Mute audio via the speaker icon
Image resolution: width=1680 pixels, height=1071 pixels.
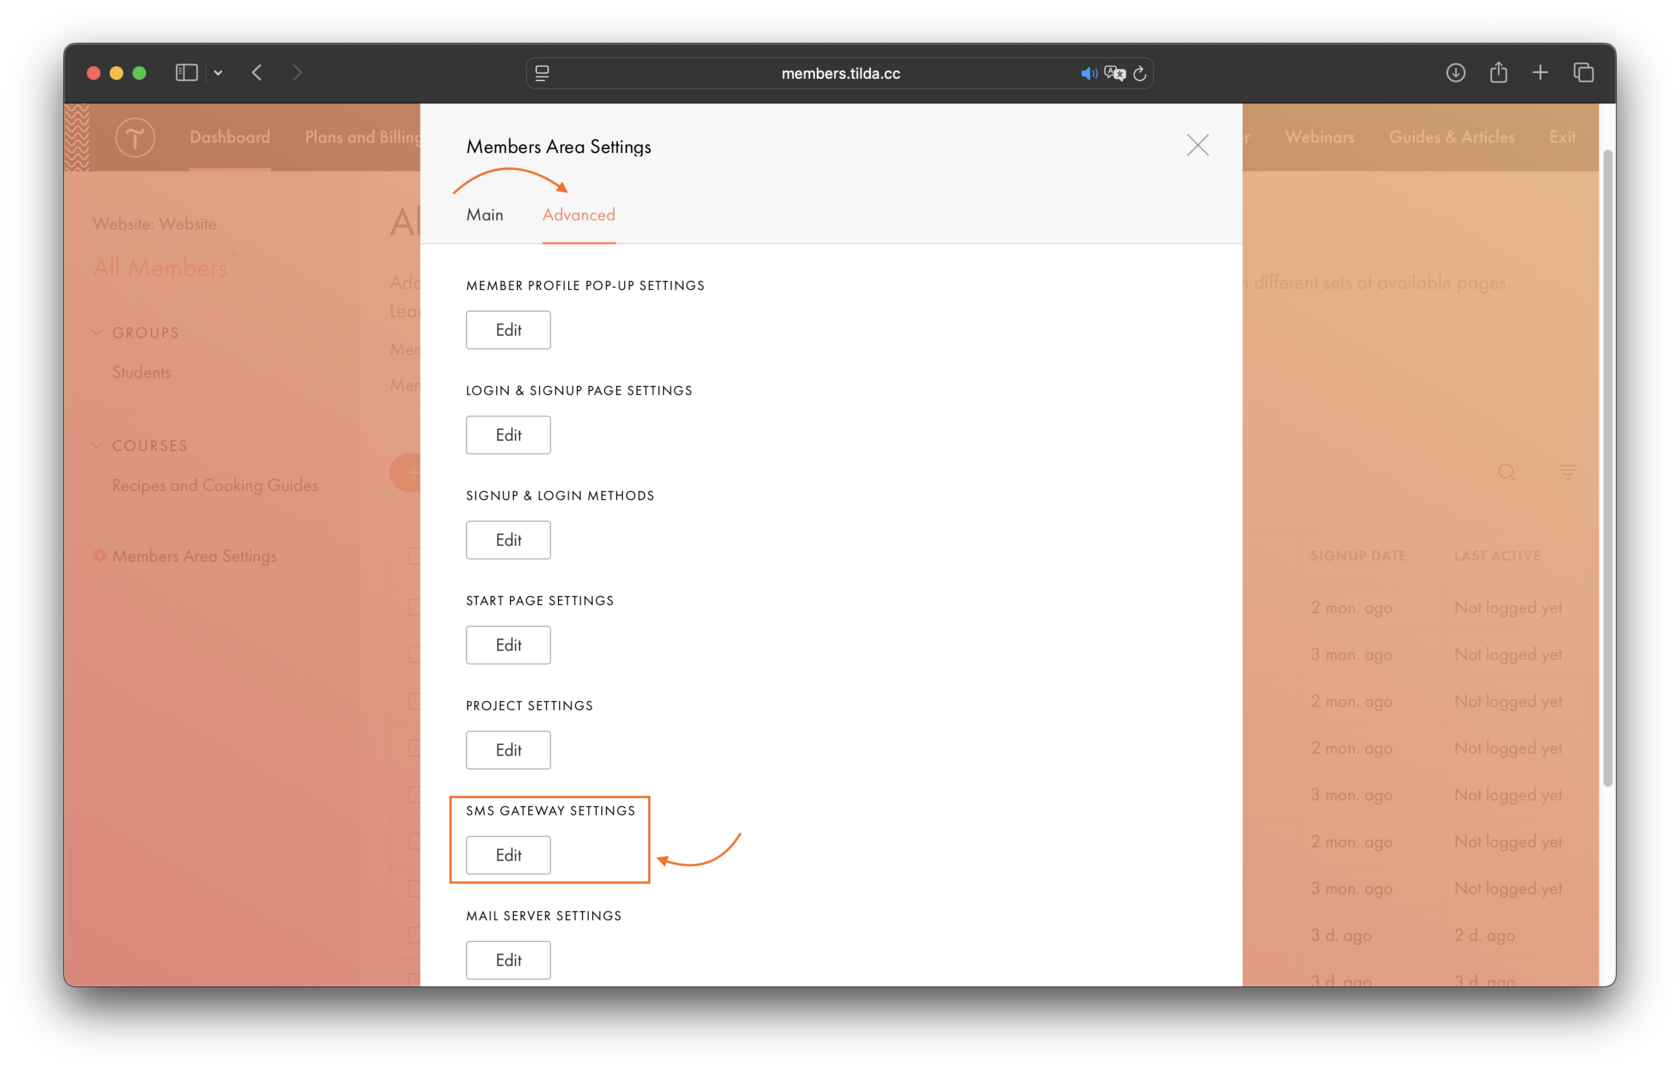1089,72
